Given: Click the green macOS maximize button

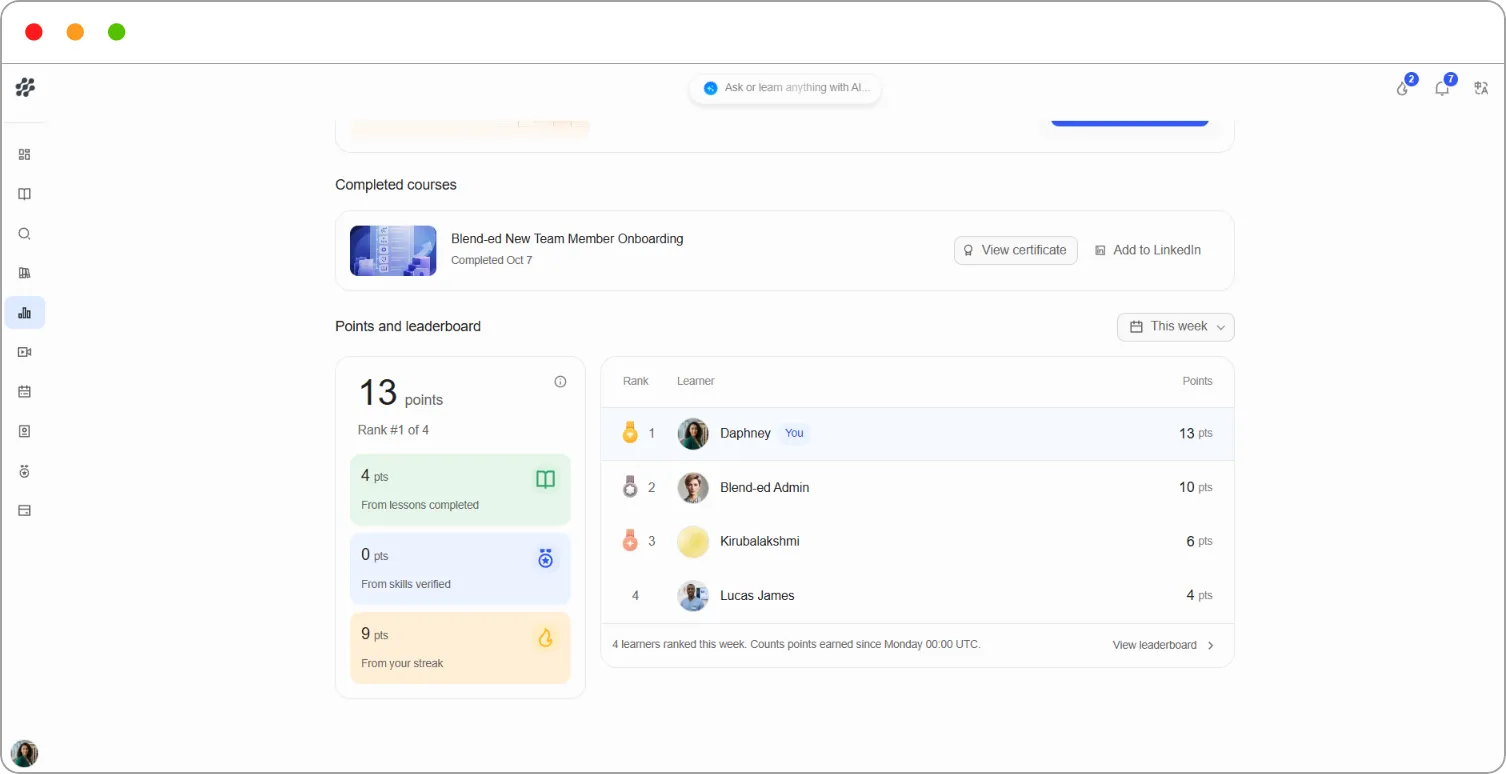Looking at the screenshot, I should tap(116, 32).
